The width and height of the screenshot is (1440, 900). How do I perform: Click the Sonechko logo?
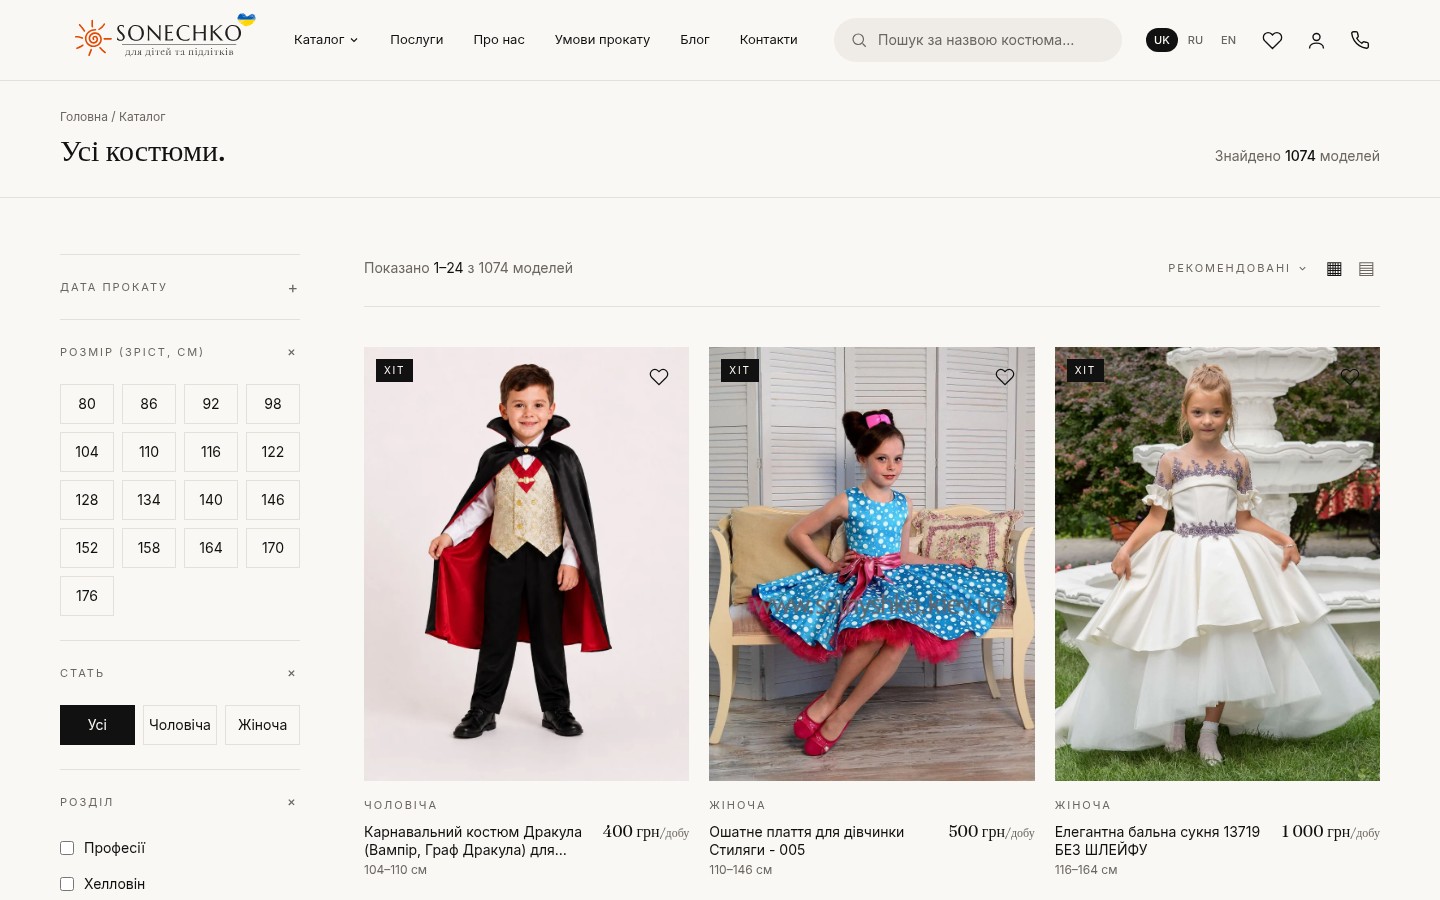(x=165, y=37)
